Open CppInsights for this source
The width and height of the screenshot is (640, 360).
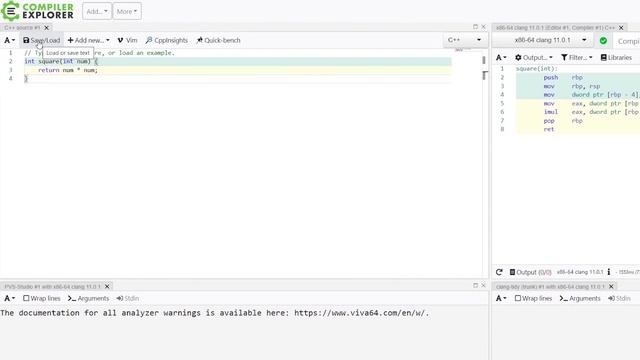pos(167,40)
